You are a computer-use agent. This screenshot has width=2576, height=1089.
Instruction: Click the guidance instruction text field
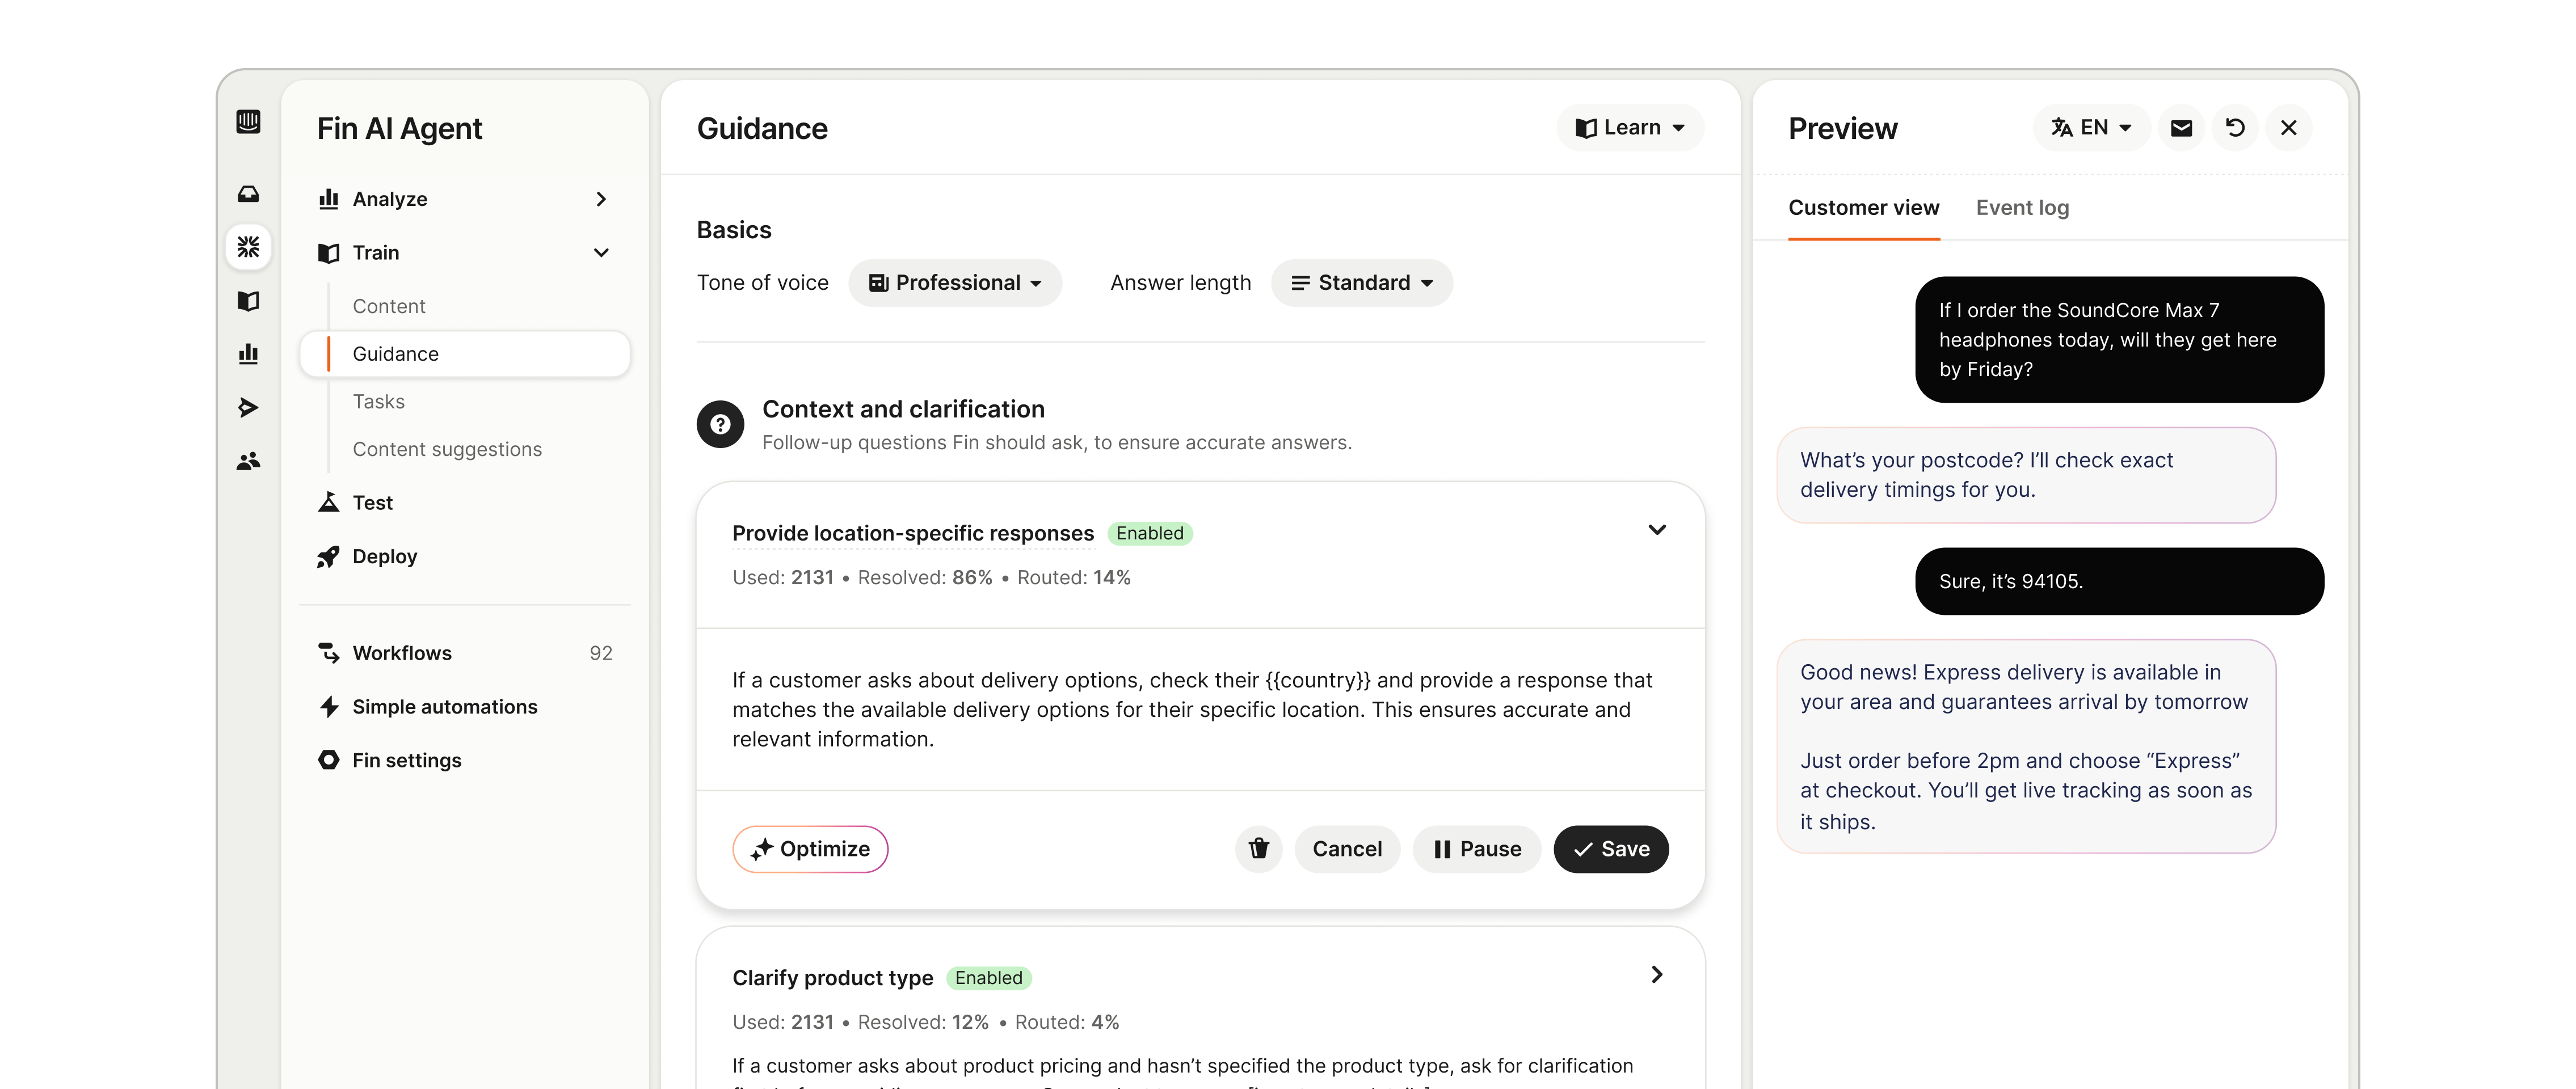click(x=1191, y=710)
